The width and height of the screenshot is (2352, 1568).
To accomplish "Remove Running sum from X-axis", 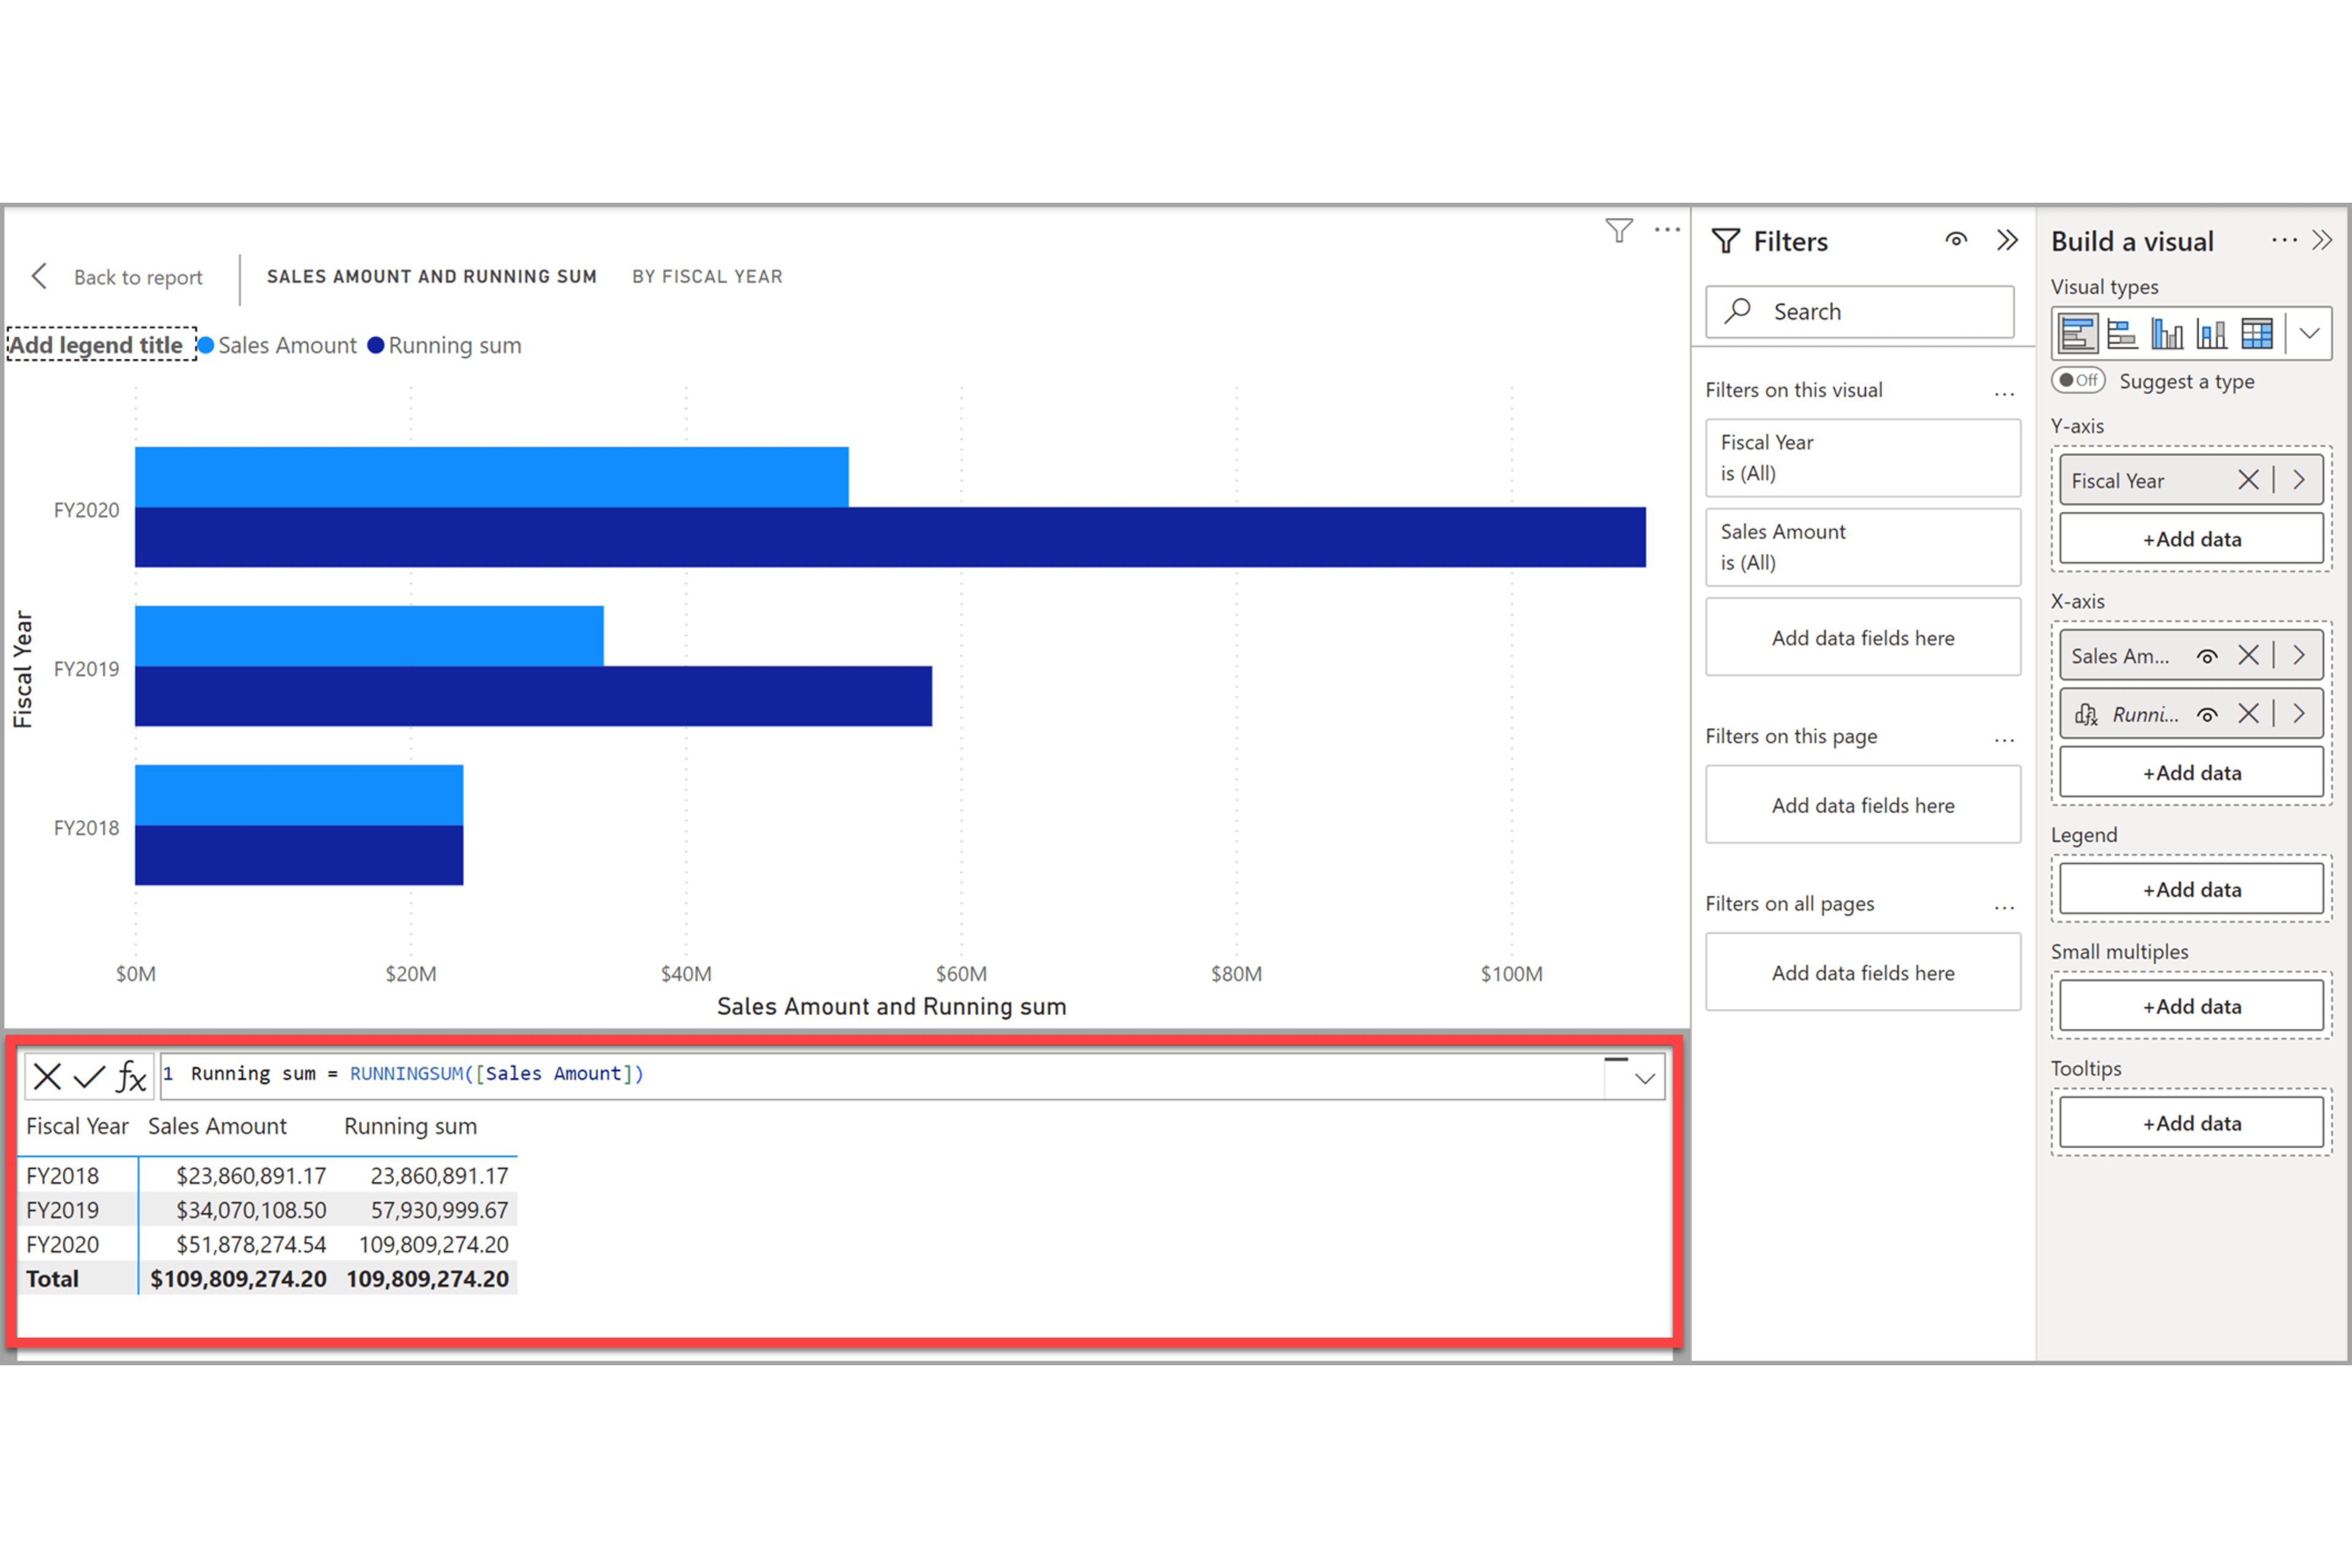I will coord(2248,713).
